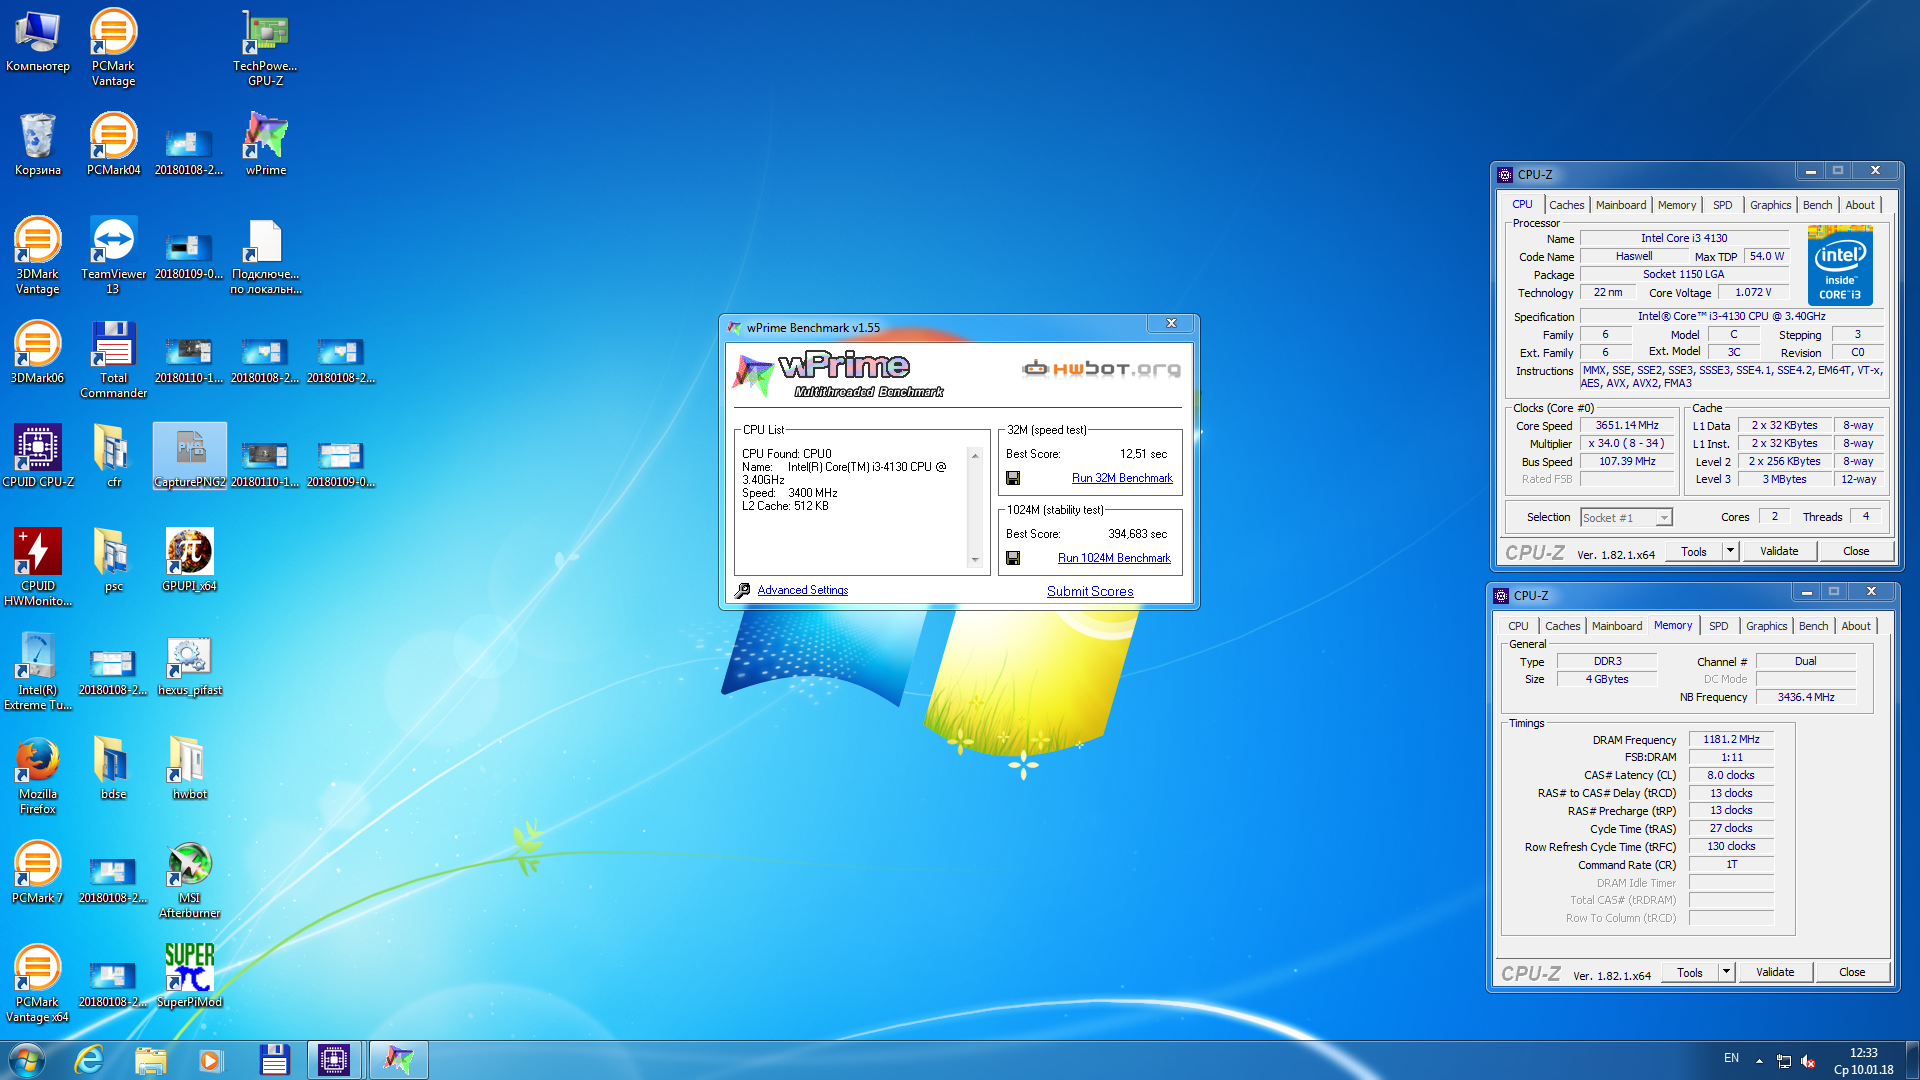The width and height of the screenshot is (1920, 1080).
Task: Open MSI Afterburner desktop shortcut
Action: pos(190,879)
